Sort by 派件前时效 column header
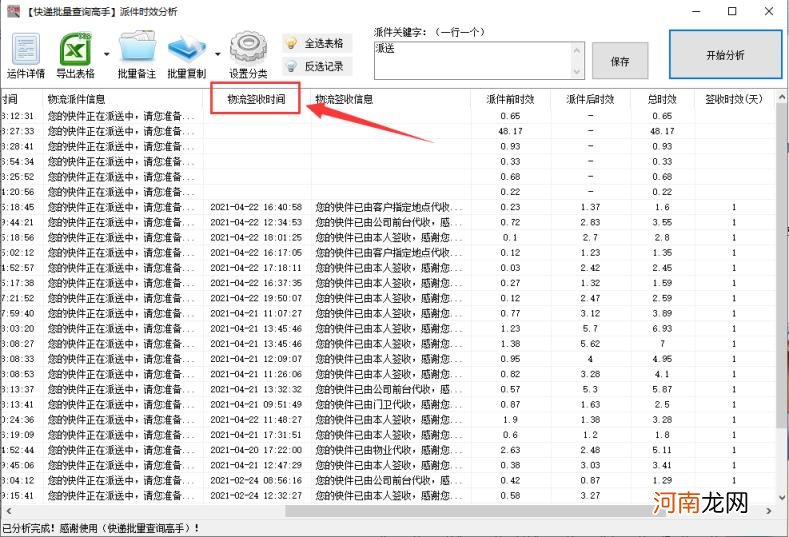Image resolution: width=789 pixels, height=537 pixels. click(511, 99)
